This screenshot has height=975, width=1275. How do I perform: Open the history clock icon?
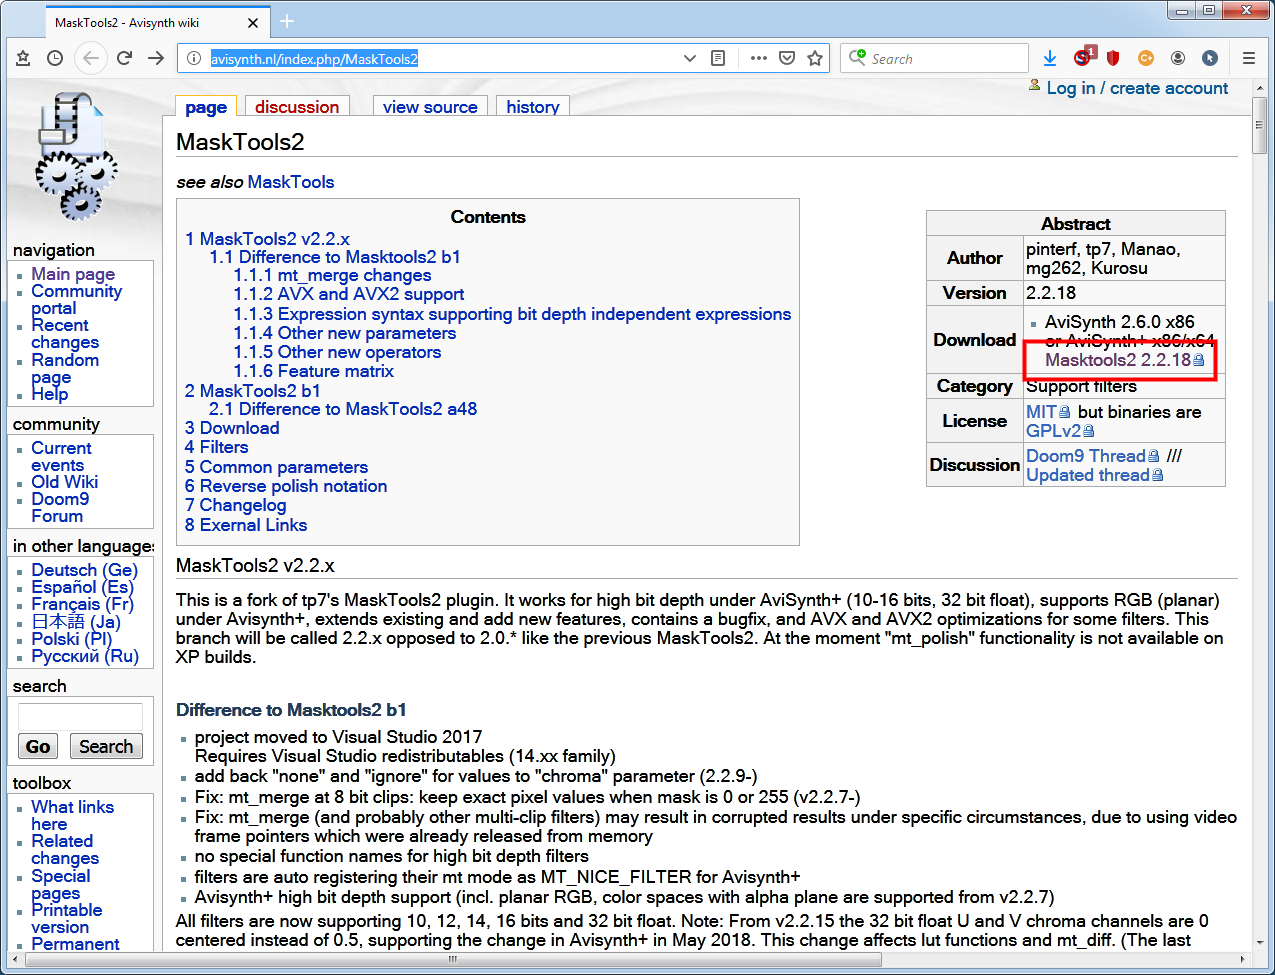[x=55, y=58]
